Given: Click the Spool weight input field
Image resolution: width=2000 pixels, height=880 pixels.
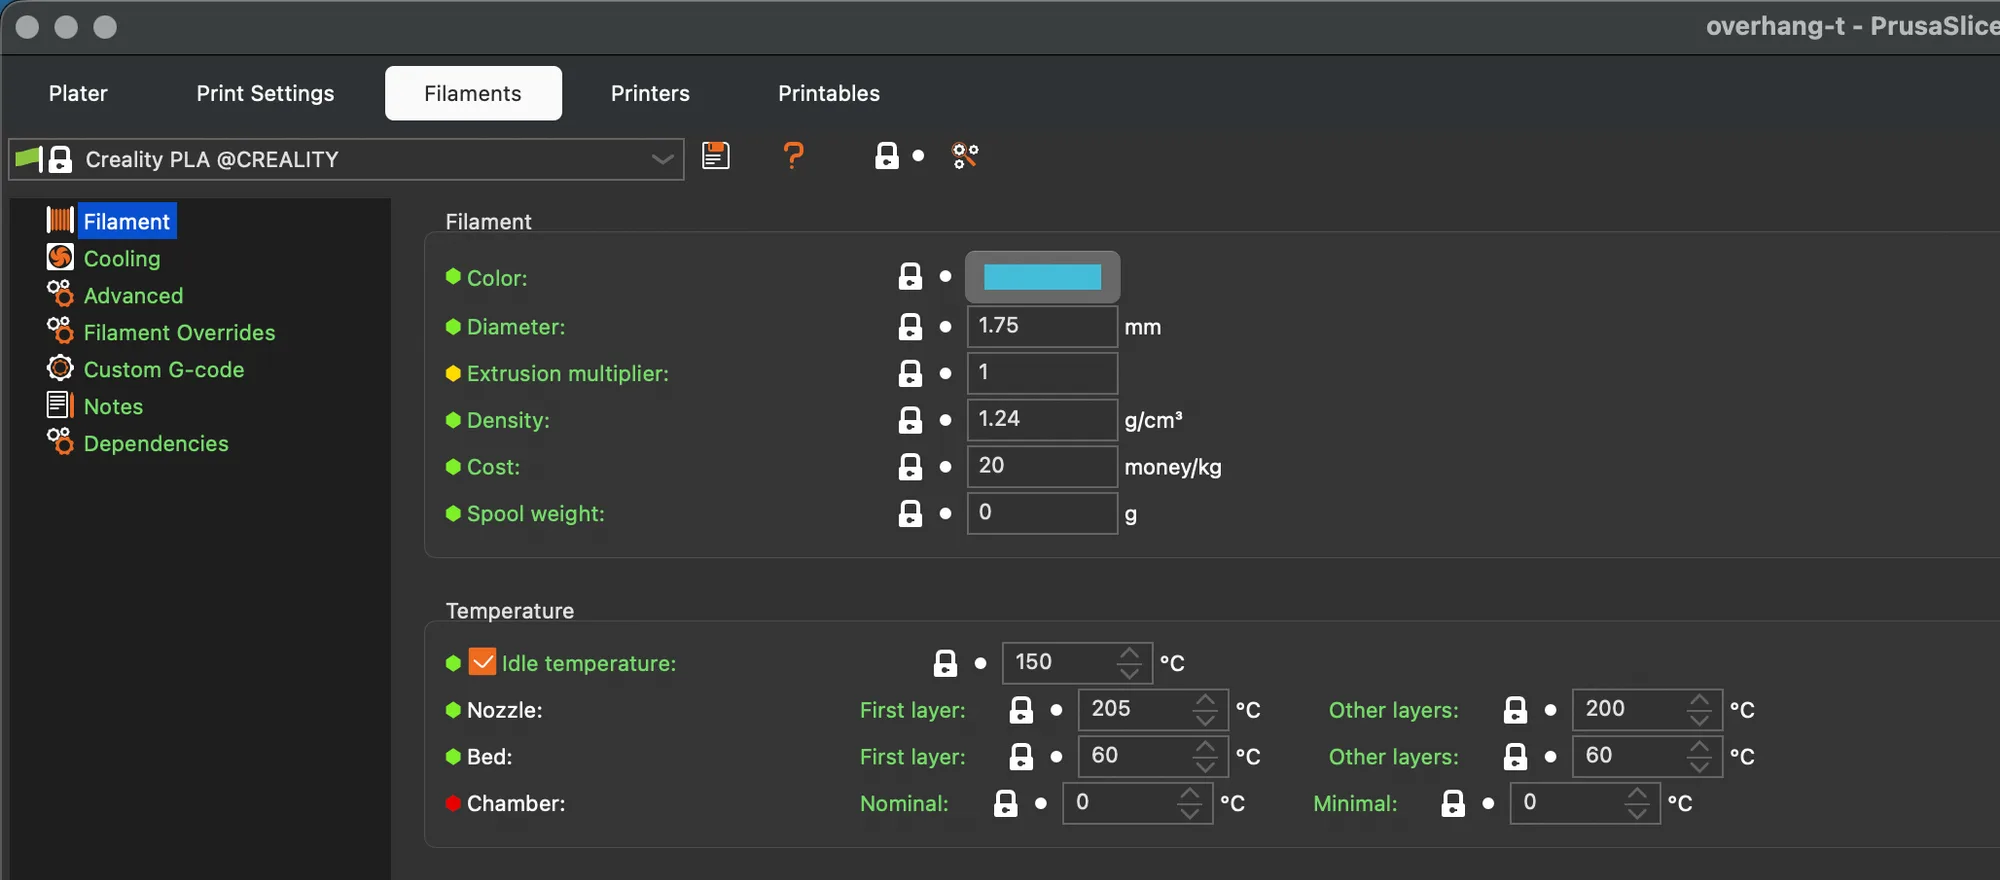Looking at the screenshot, I should point(1042,513).
